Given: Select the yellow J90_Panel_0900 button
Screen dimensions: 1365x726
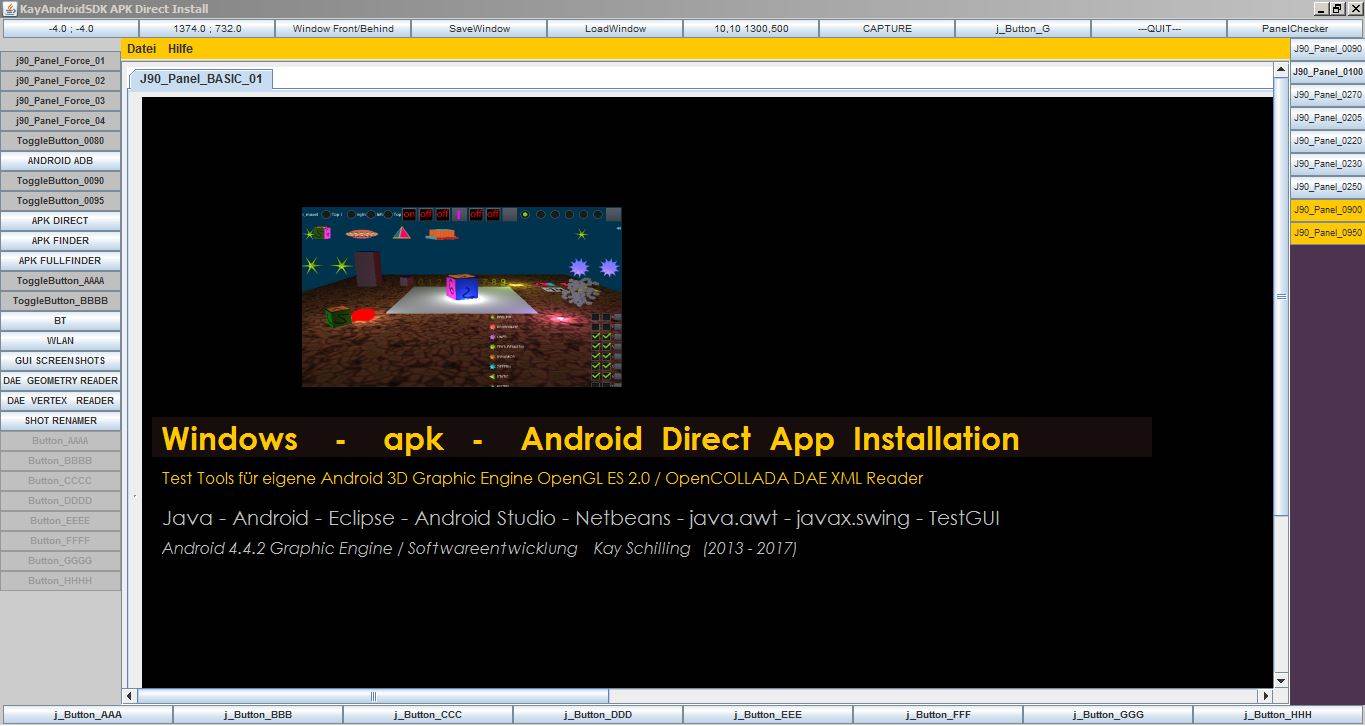Looking at the screenshot, I should click(1327, 210).
